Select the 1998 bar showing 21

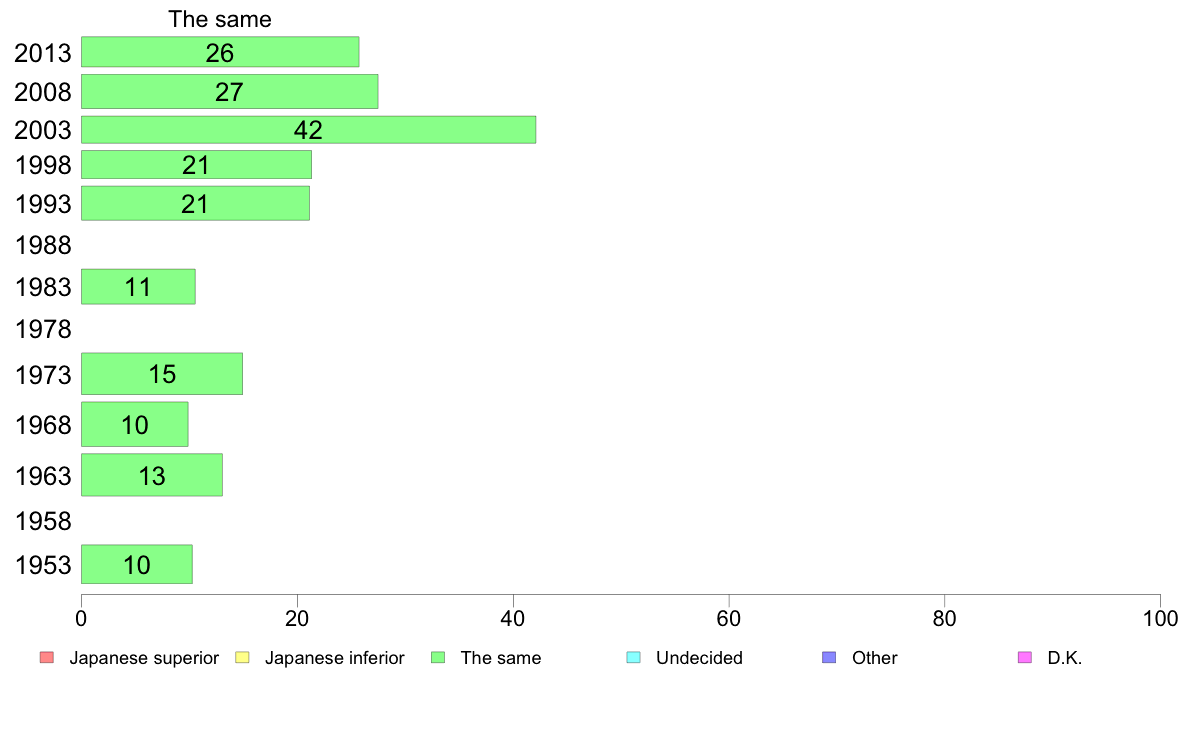tap(196, 164)
